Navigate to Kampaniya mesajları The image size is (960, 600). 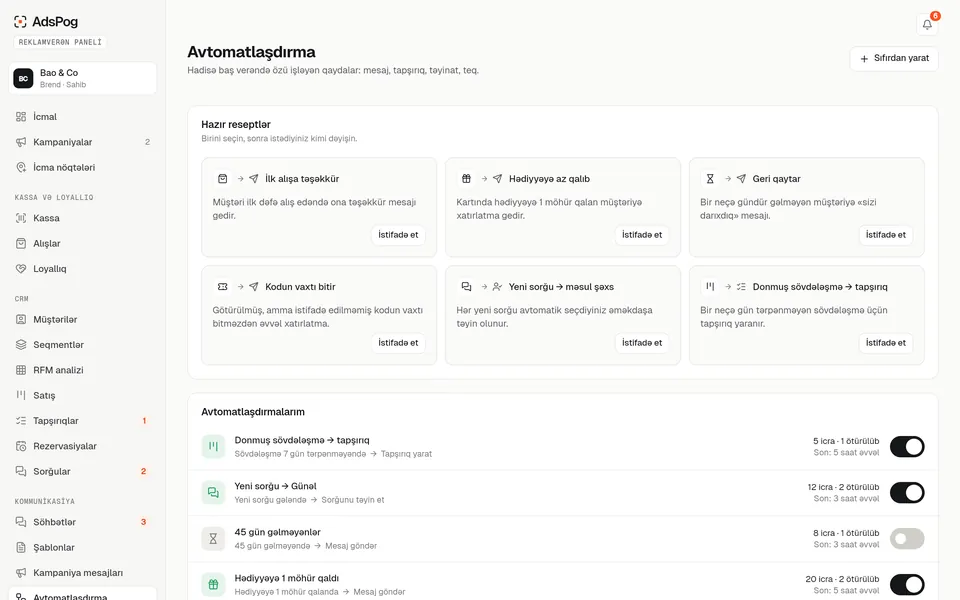coord(83,573)
